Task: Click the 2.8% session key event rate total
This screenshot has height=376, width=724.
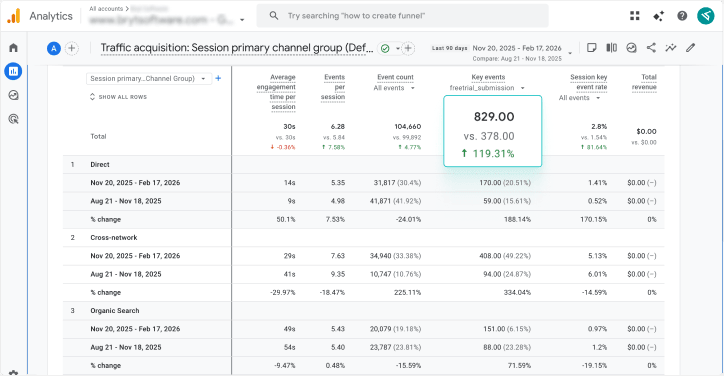Action: click(599, 127)
